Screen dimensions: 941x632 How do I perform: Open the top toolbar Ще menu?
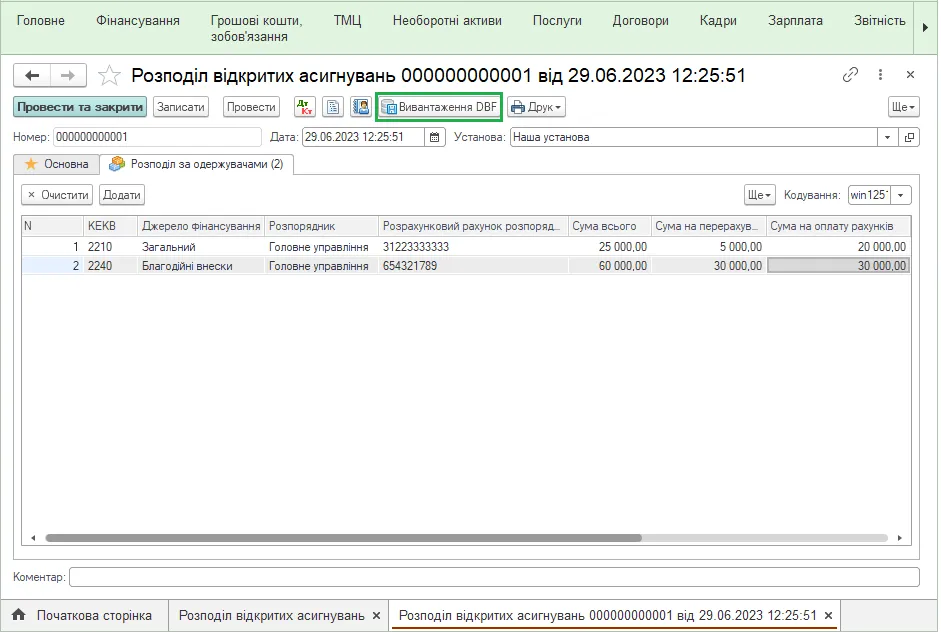(x=903, y=107)
